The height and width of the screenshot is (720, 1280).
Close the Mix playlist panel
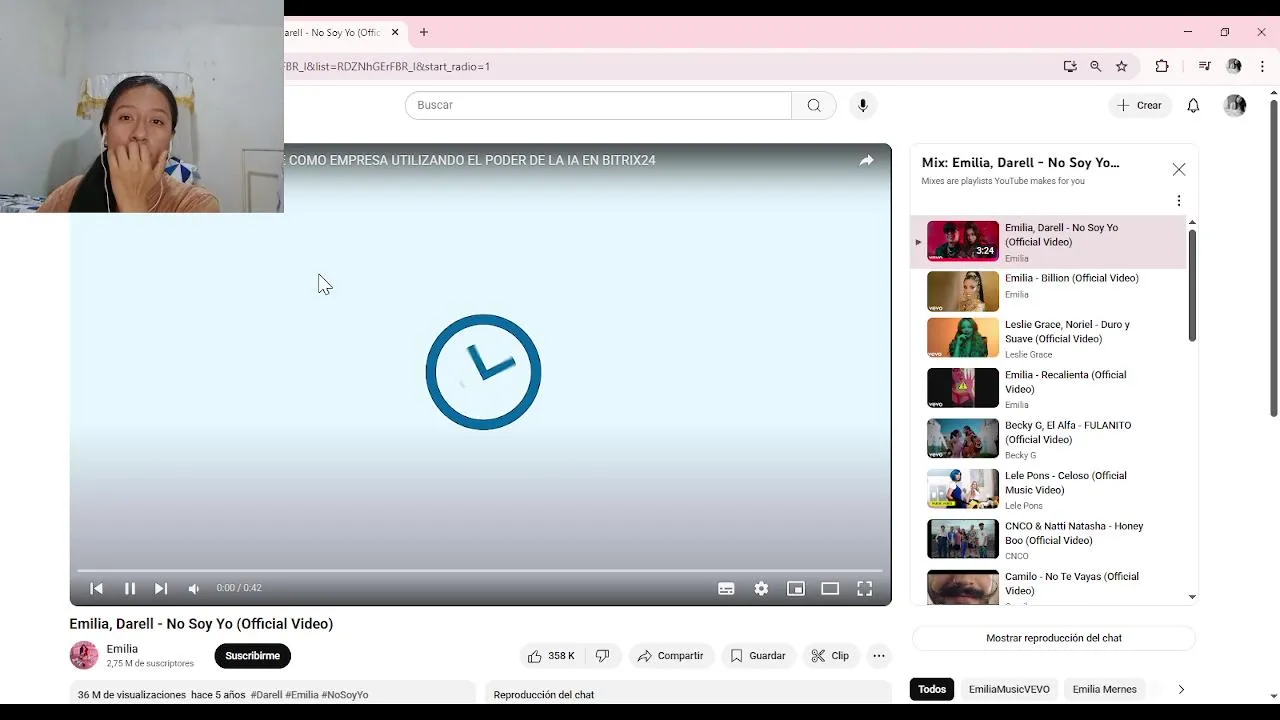pyautogui.click(x=1179, y=170)
